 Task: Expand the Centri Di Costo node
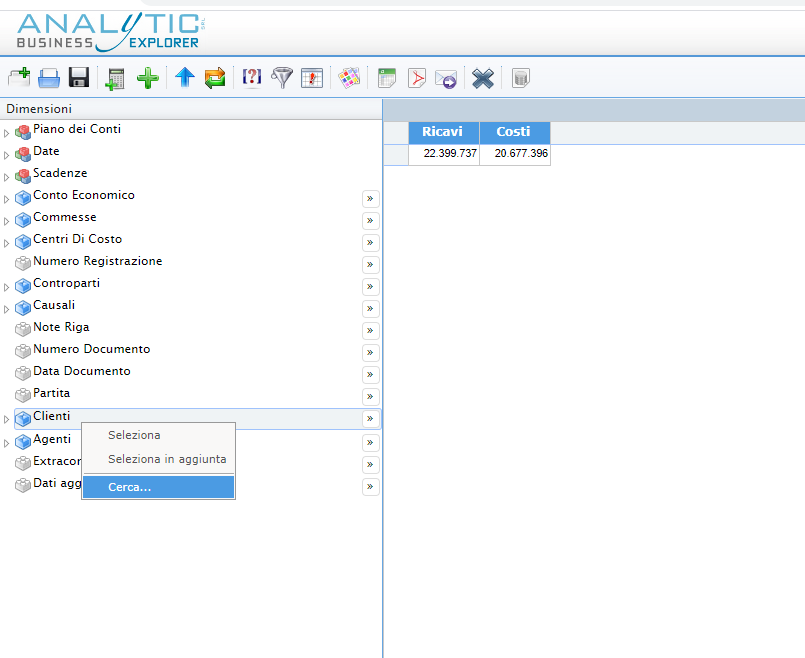tap(6, 243)
